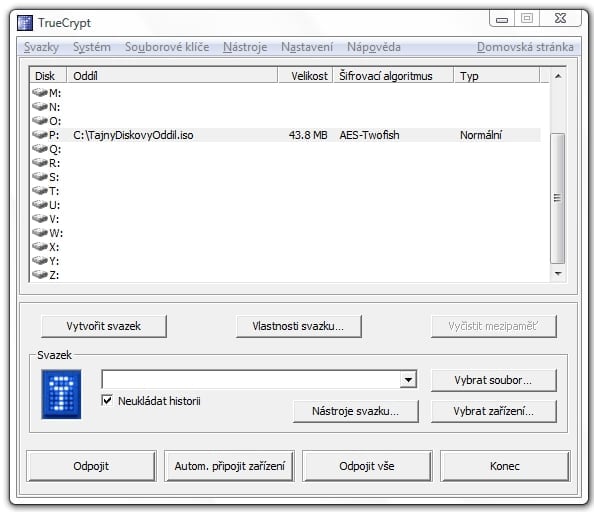Click the O: drive icon
This screenshot has width=594, height=512.
[x=39, y=120]
